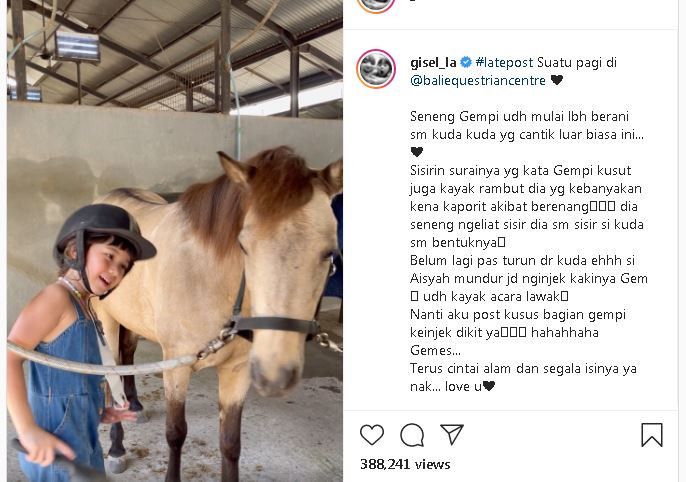Click the blue verified badge beside gisel_la

pos(466,63)
